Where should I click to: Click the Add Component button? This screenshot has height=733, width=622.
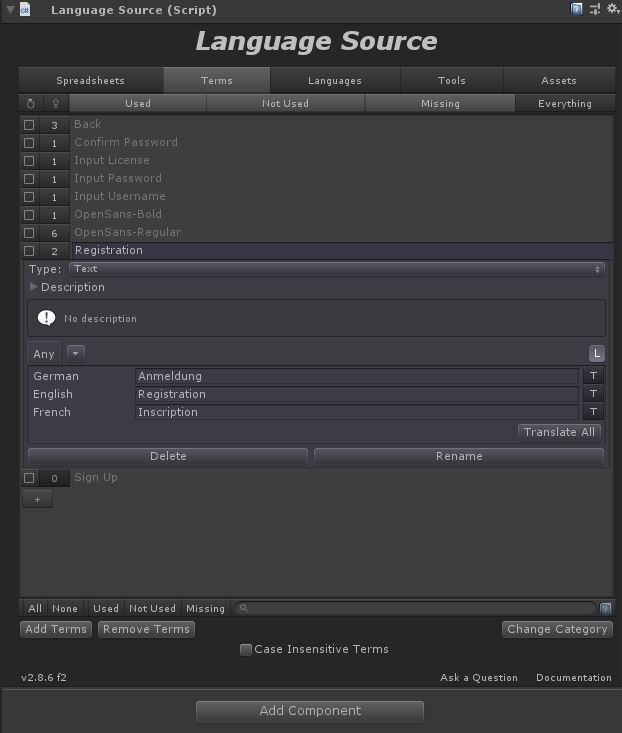tap(310, 711)
